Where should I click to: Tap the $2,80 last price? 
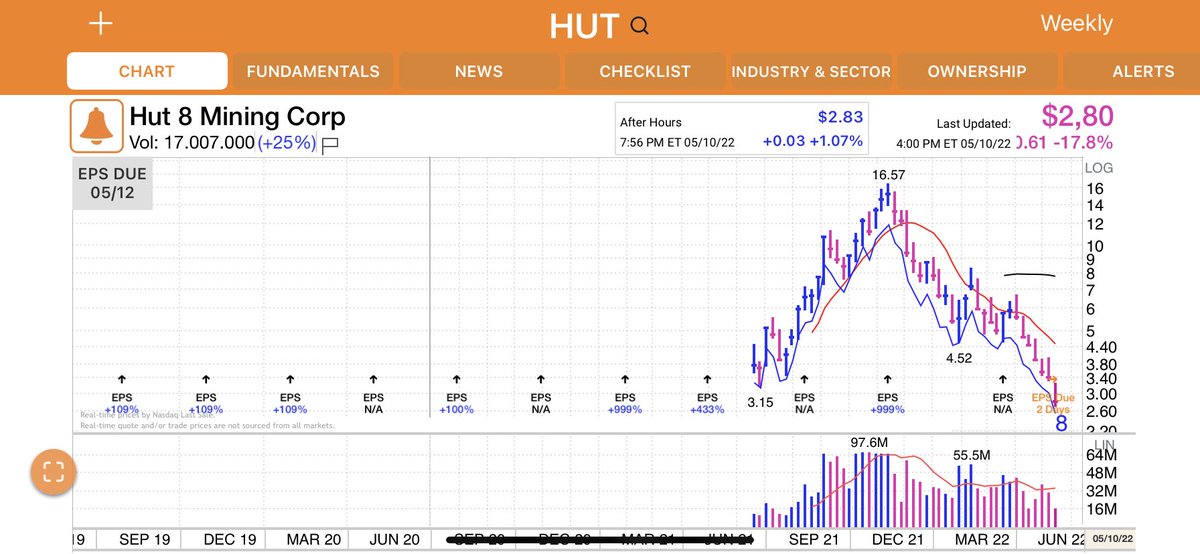point(1078,116)
